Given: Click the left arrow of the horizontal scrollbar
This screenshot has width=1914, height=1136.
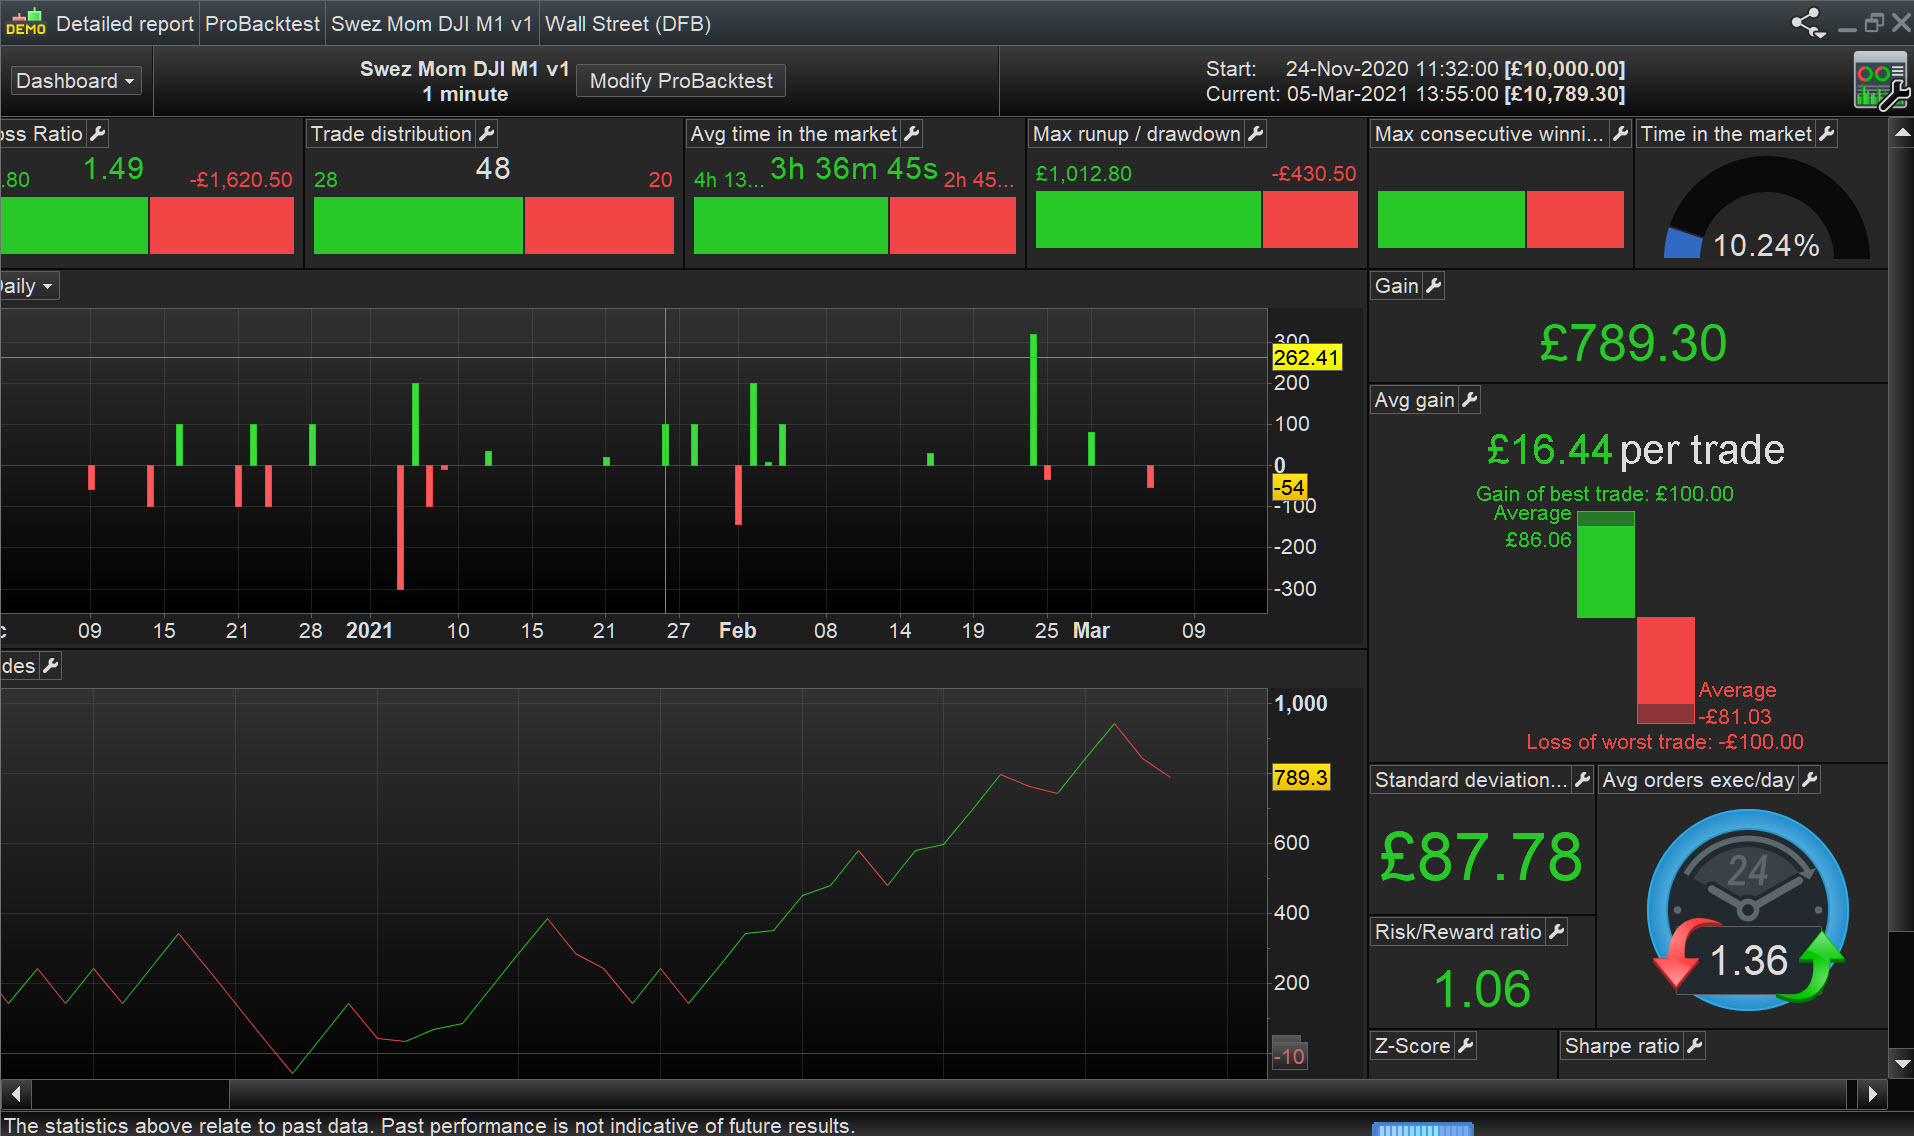Looking at the screenshot, I should [x=15, y=1094].
